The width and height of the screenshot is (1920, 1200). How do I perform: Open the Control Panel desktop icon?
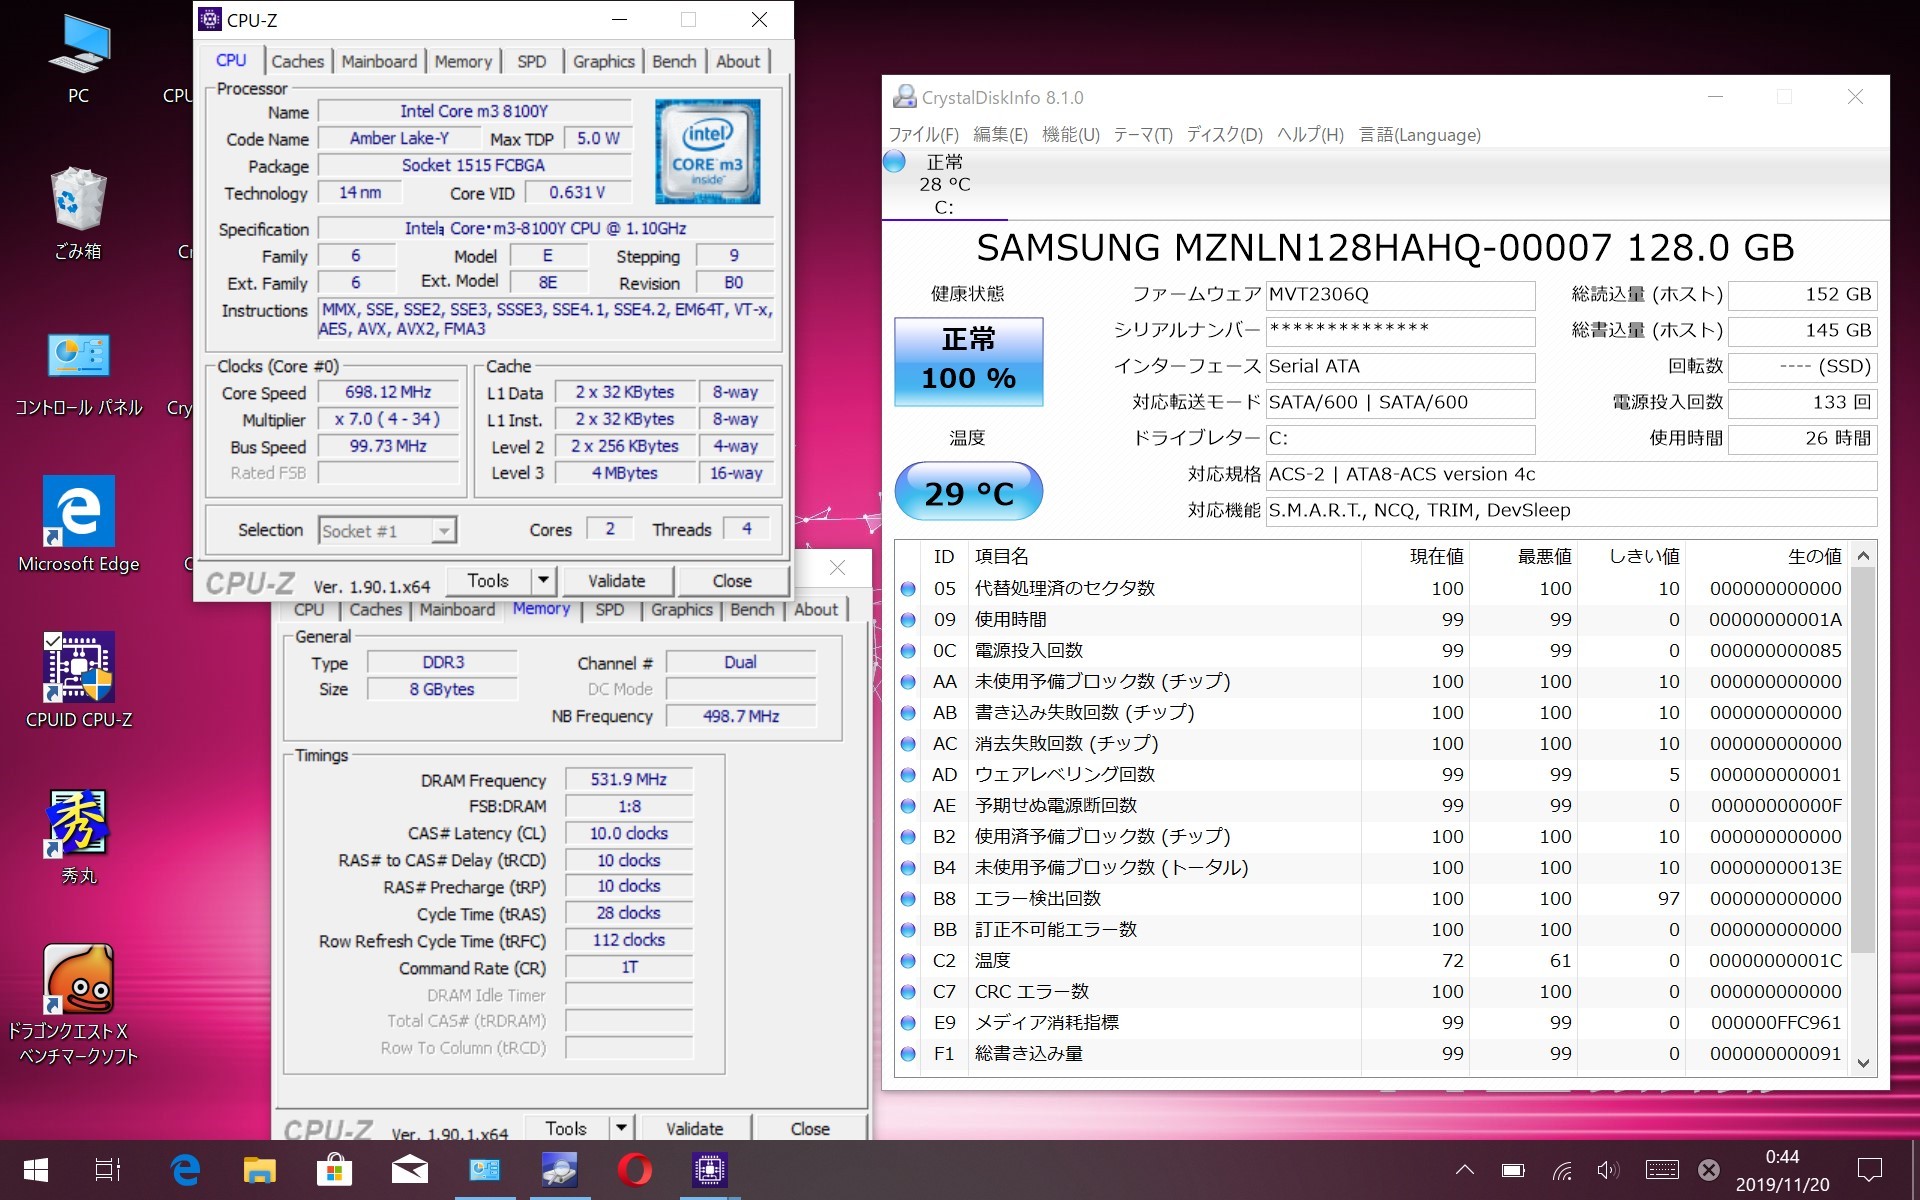pos(78,357)
